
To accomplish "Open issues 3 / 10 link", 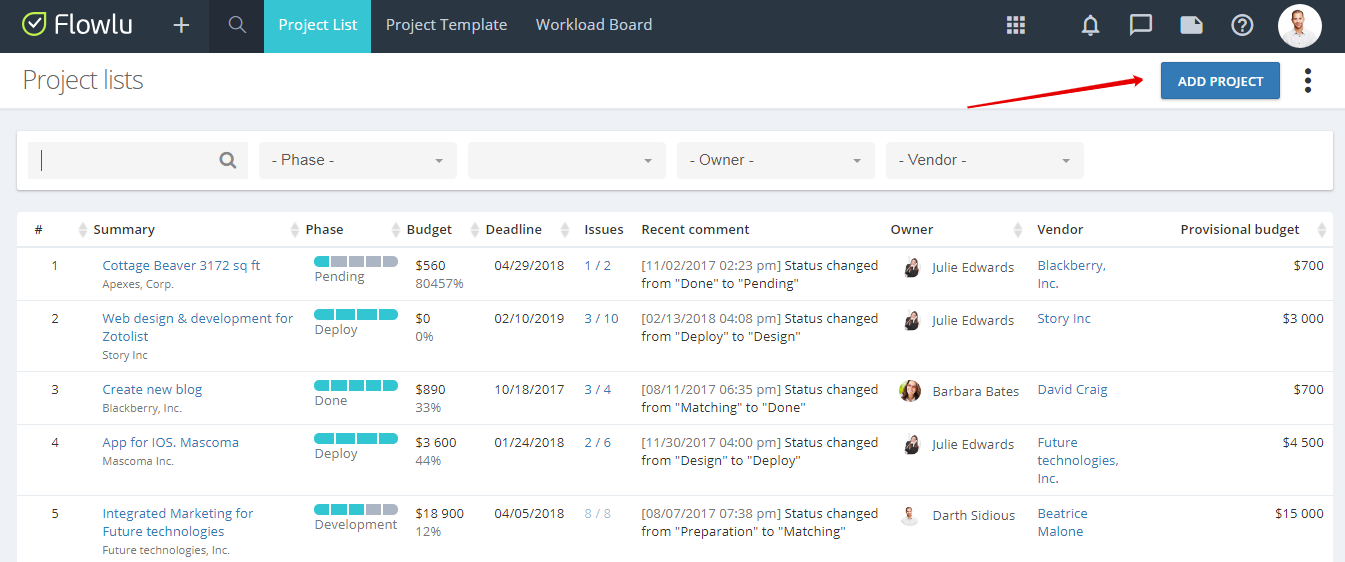I will pos(602,319).
